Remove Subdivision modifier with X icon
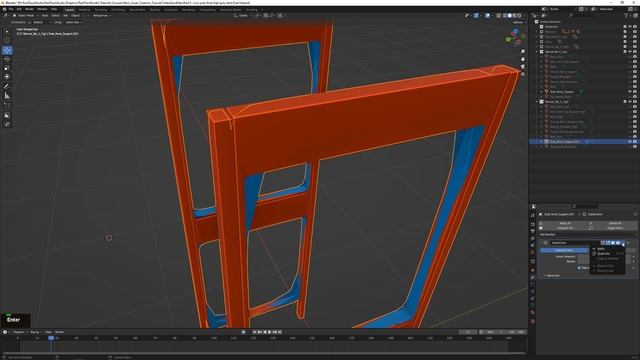Screen dimensions: 640x360 pyautogui.click(x=628, y=243)
